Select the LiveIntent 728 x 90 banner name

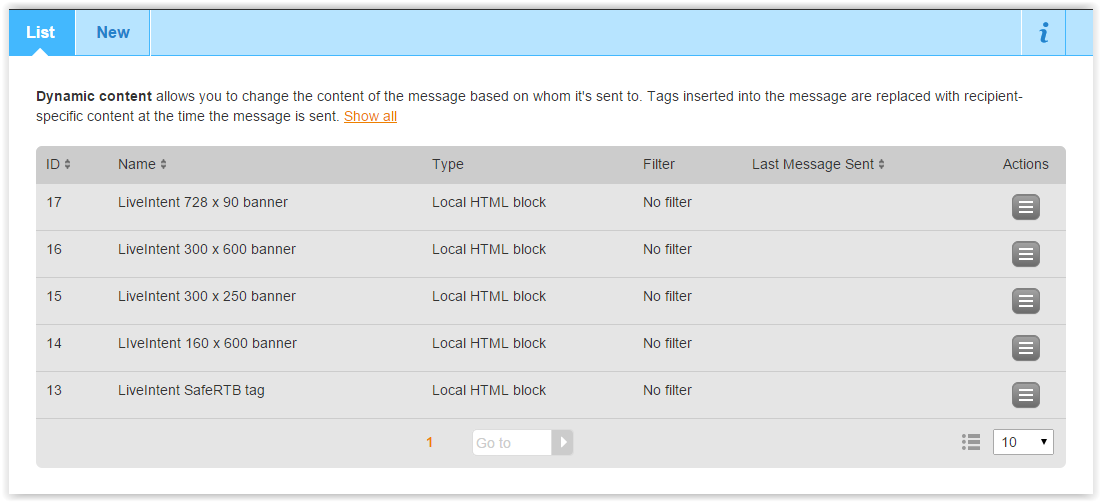click(202, 202)
